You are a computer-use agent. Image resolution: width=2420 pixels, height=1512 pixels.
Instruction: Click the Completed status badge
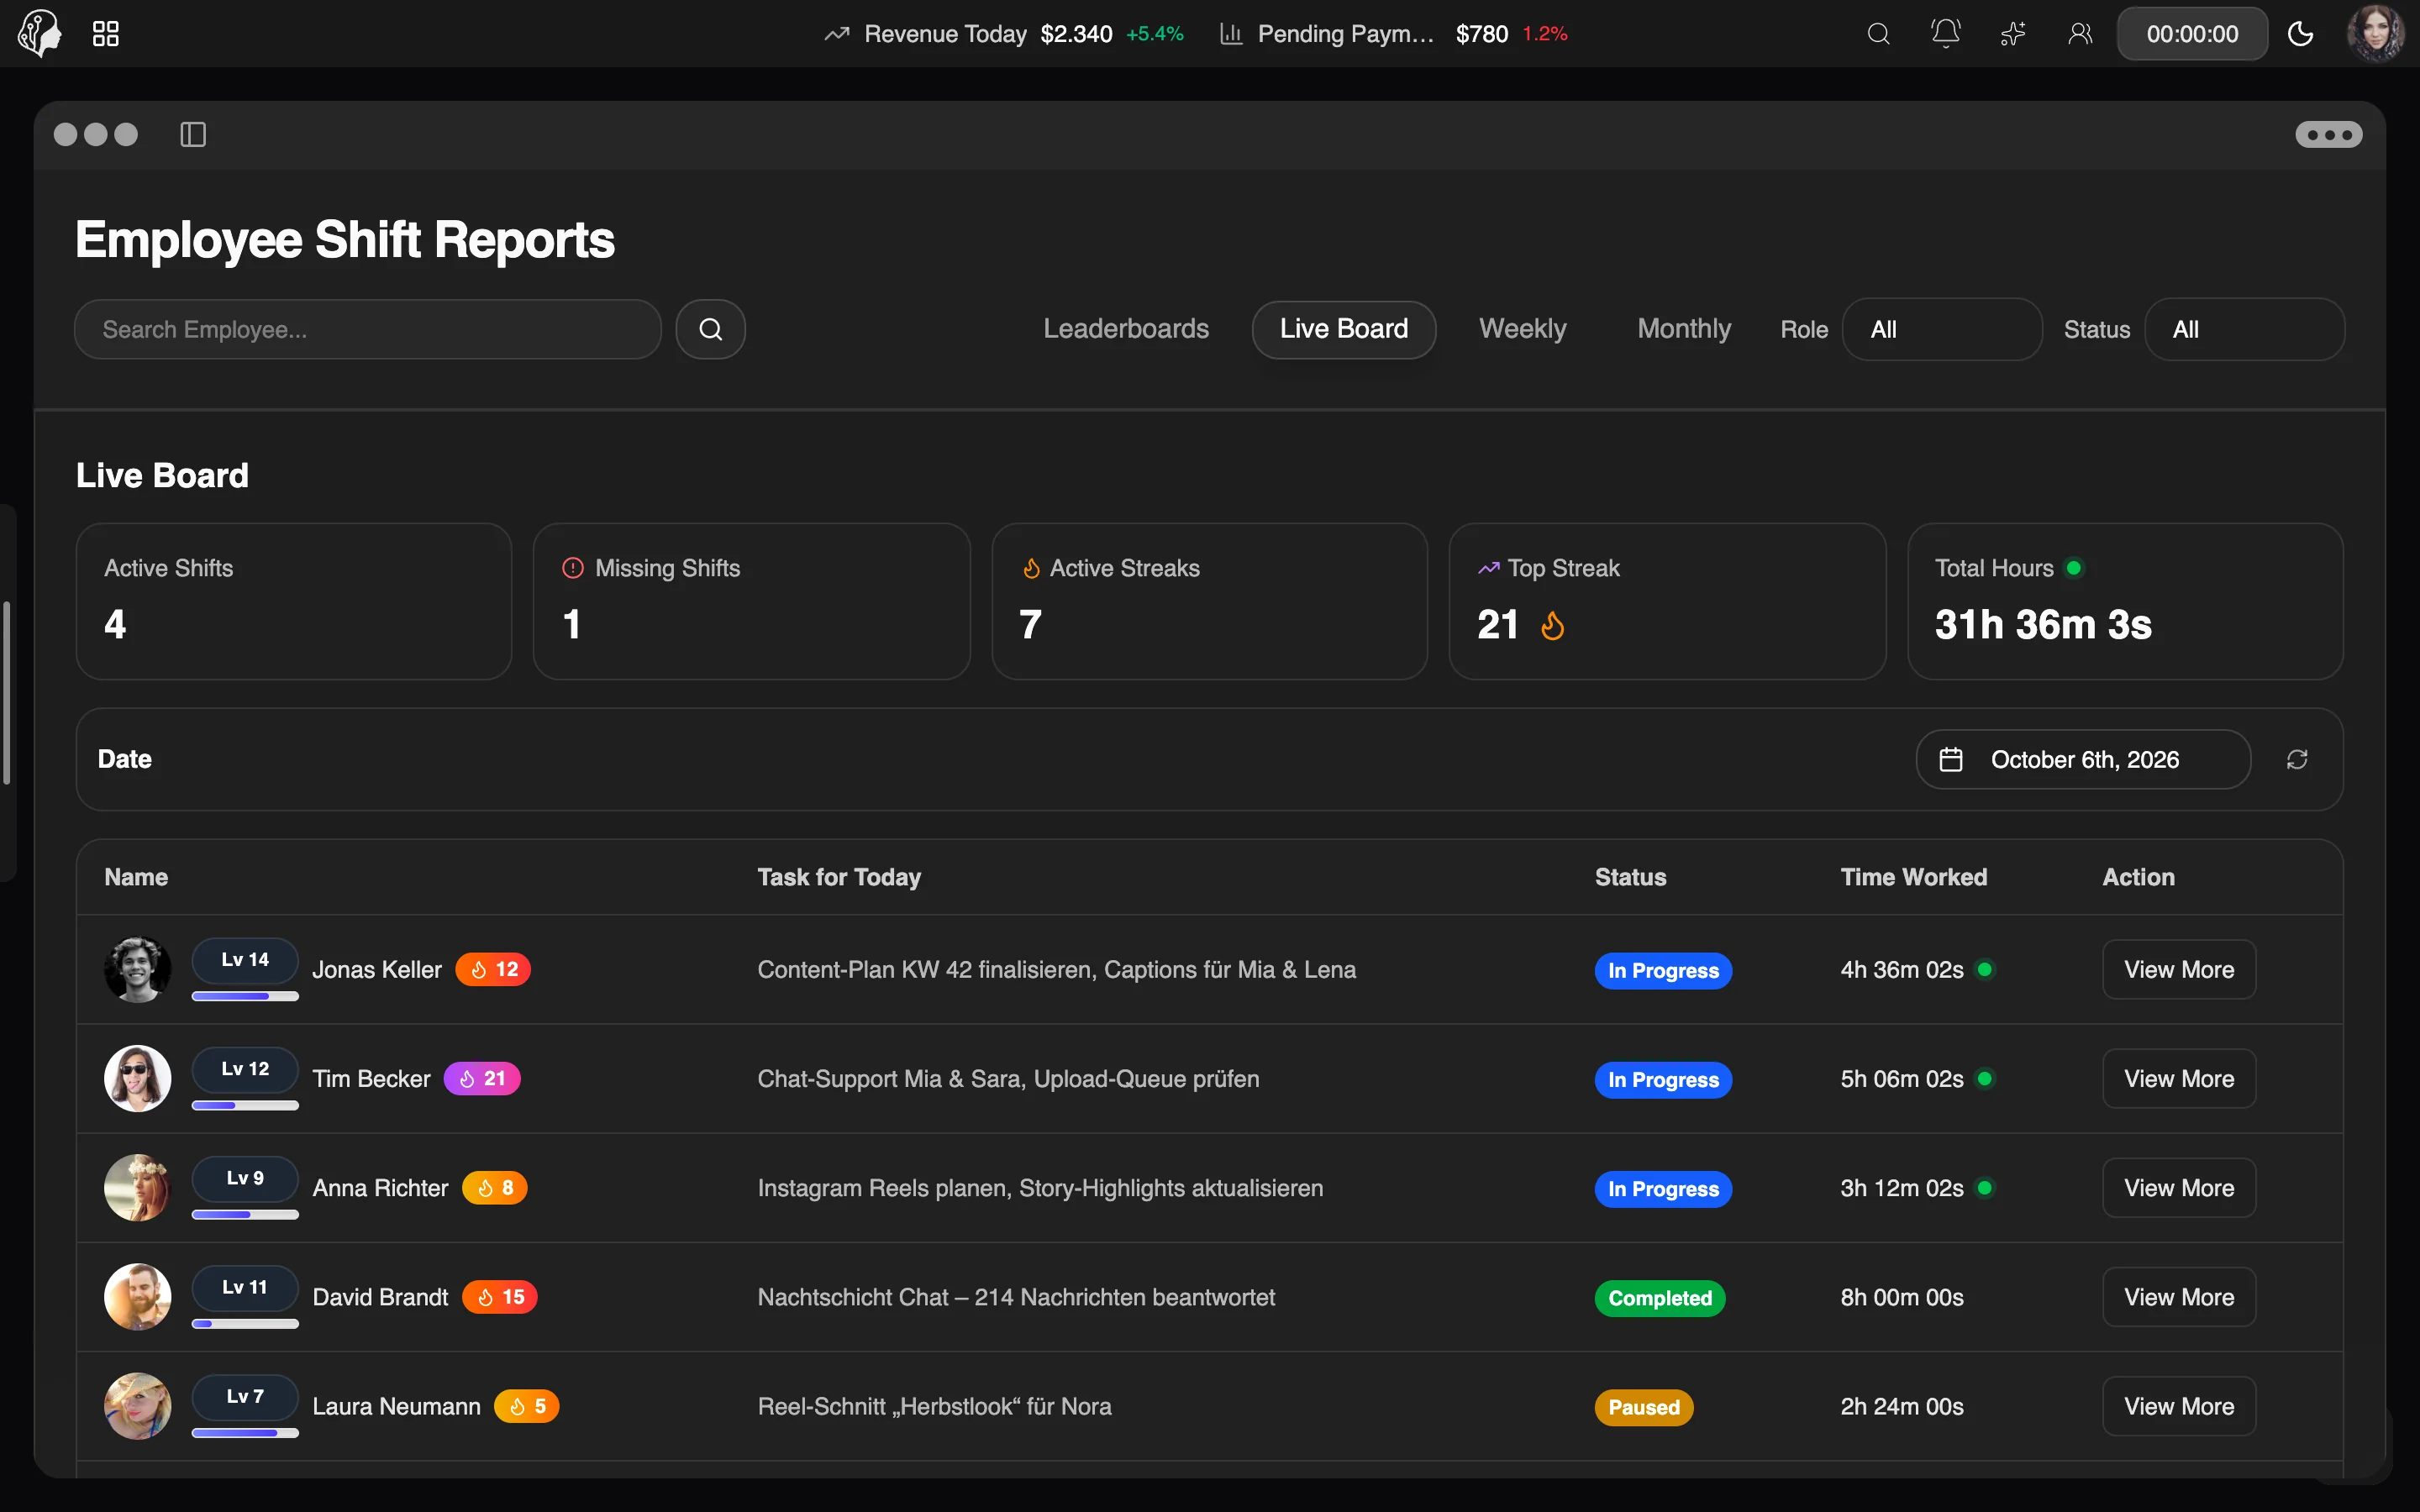coord(1660,1298)
